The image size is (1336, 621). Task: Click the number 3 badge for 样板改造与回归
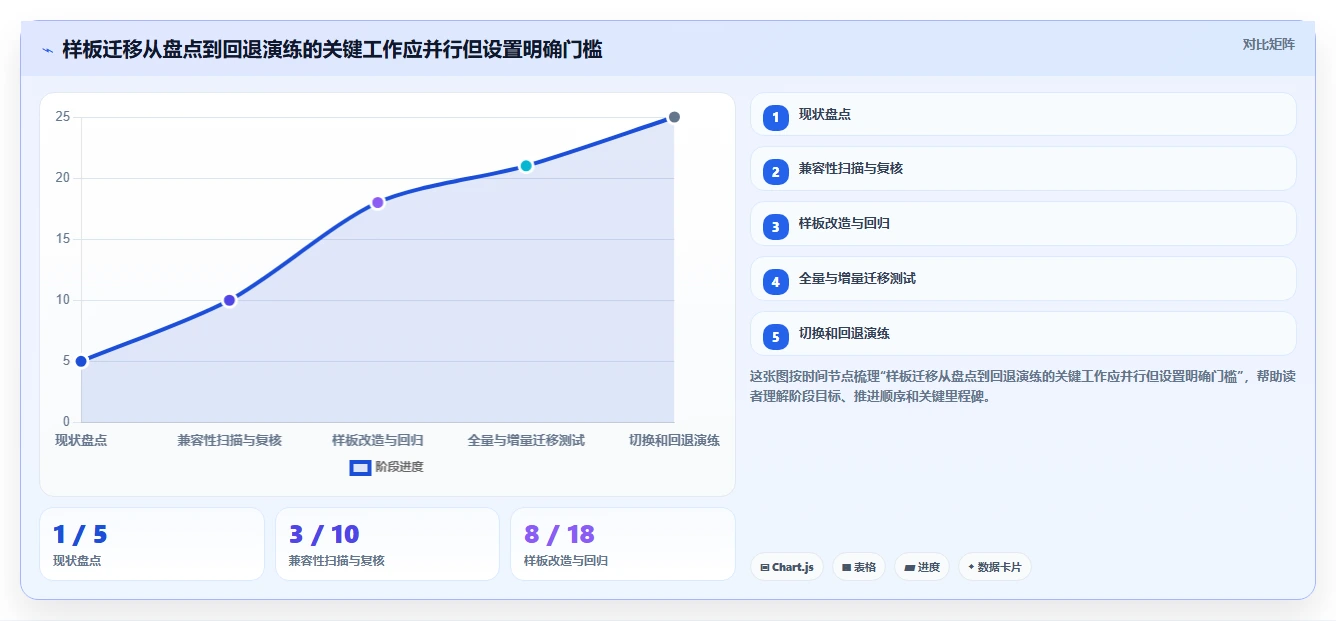pyautogui.click(x=775, y=227)
